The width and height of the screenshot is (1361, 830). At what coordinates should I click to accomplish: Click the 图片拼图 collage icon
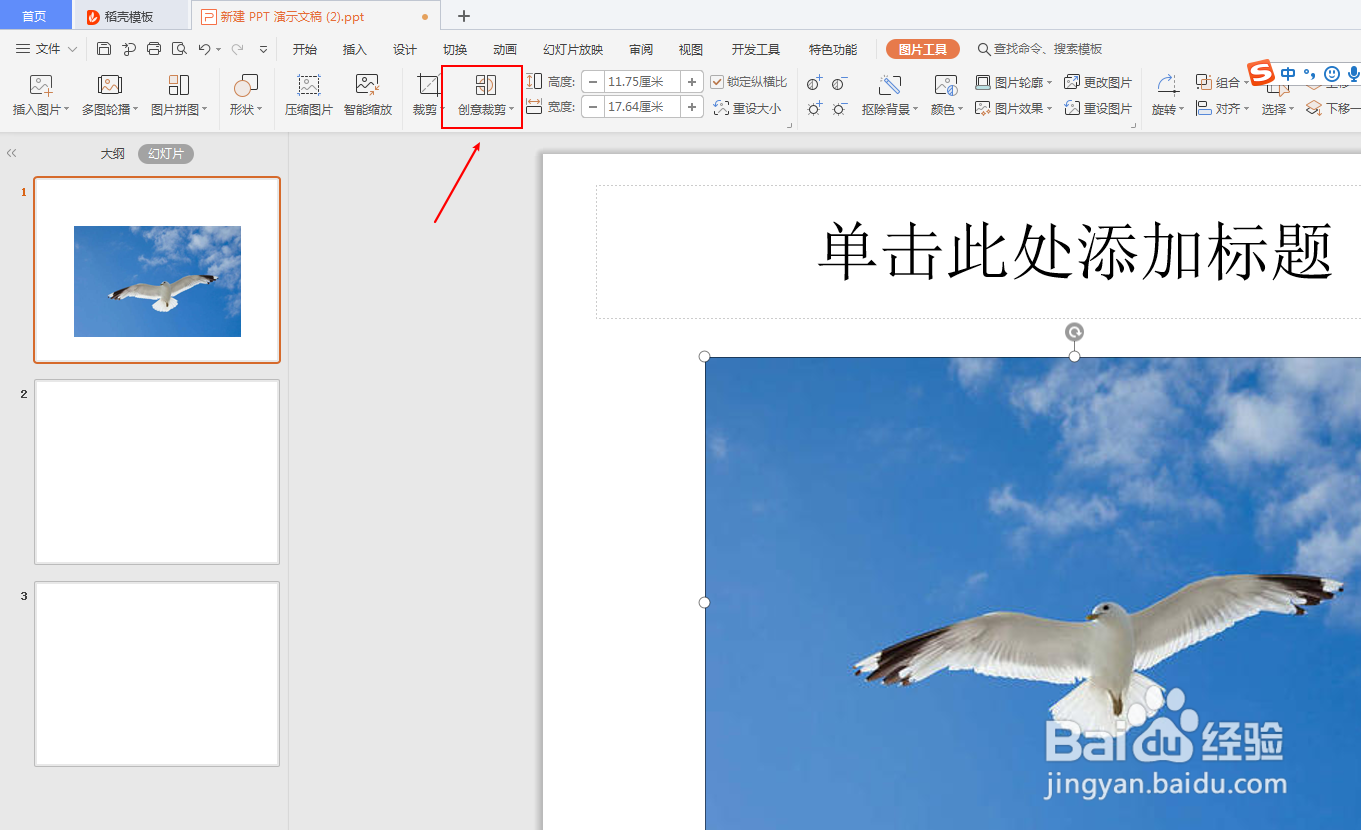tap(179, 85)
